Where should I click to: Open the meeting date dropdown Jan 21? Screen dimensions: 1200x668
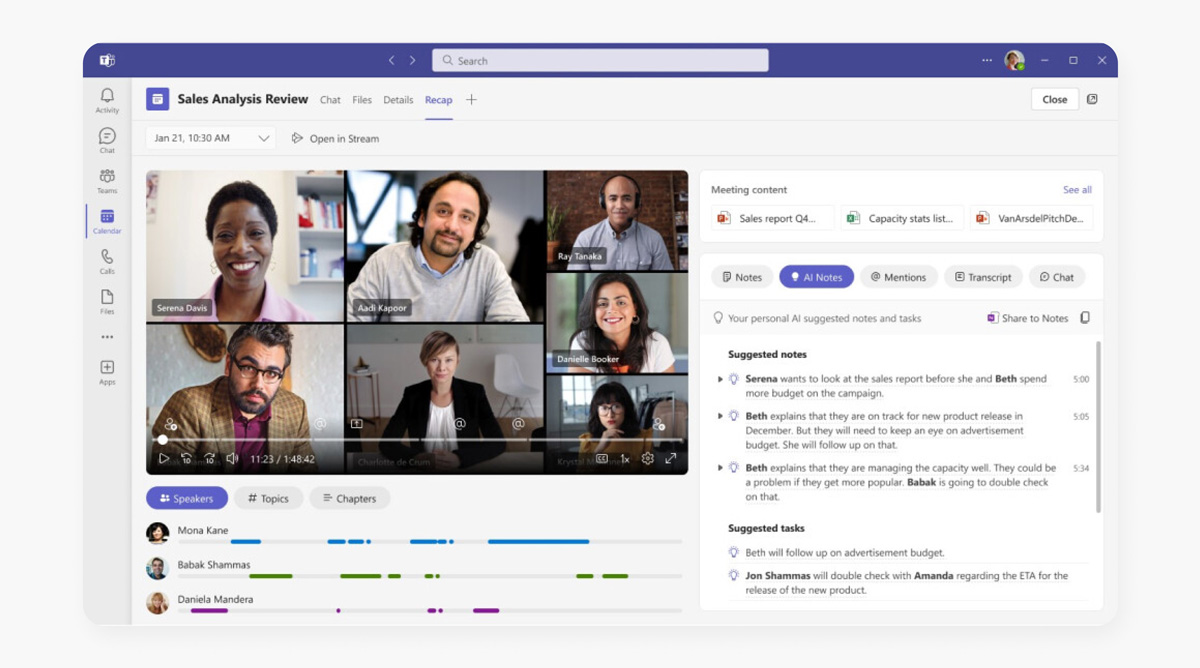(211, 138)
